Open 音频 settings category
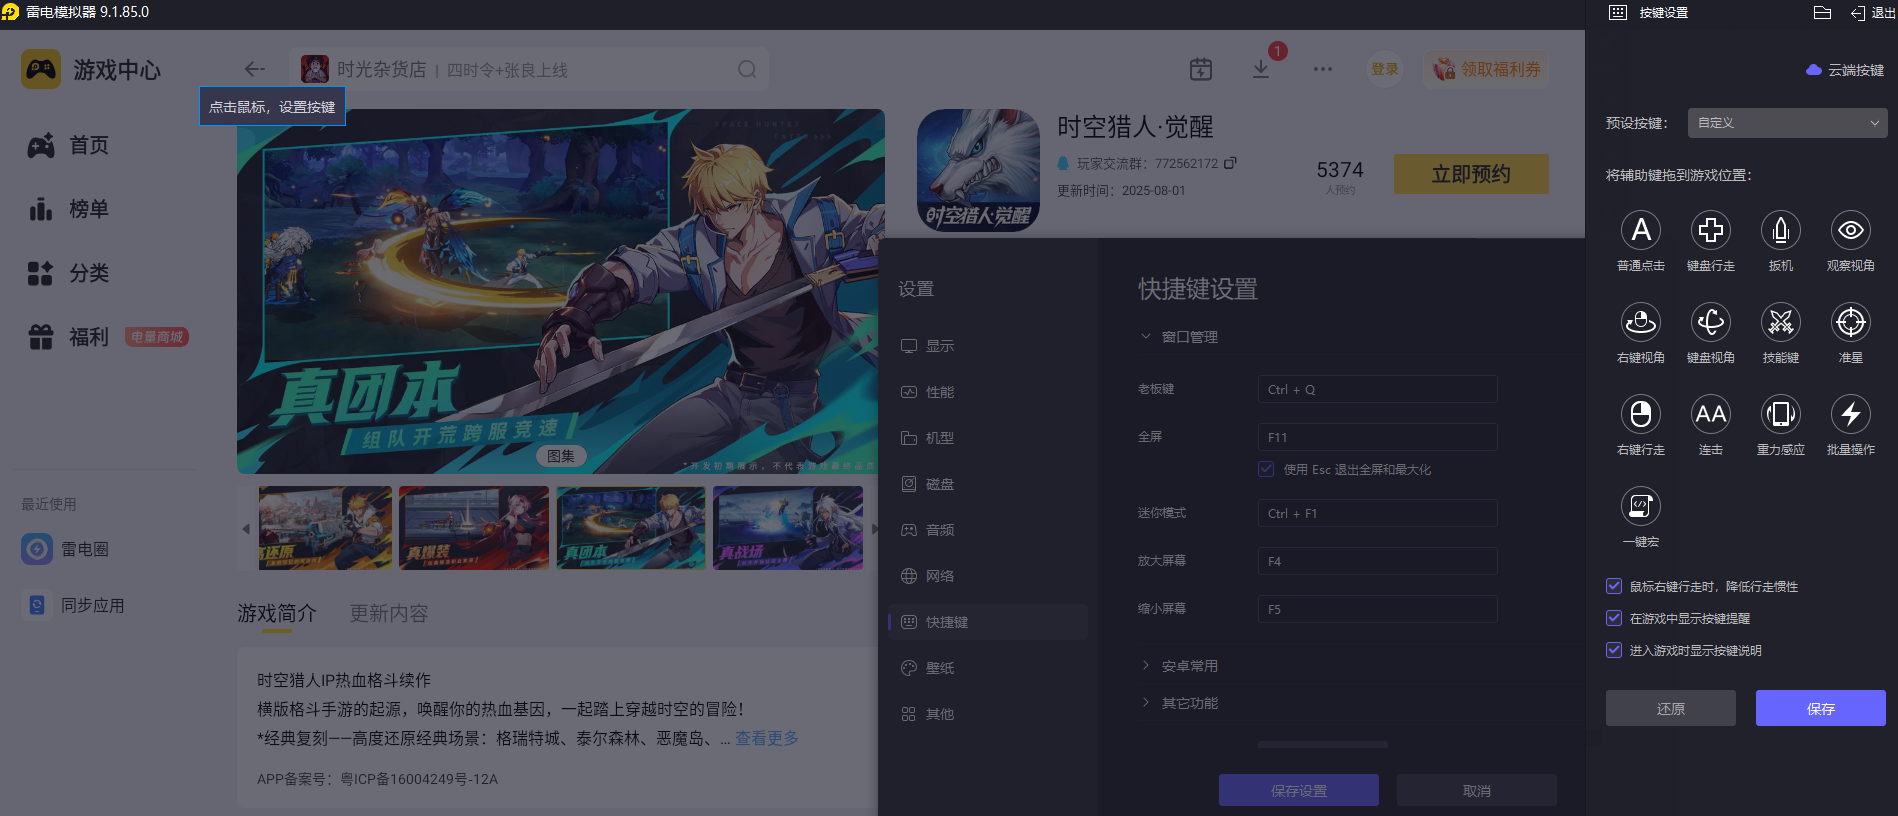Image resolution: width=1898 pixels, height=816 pixels. tap(988, 530)
